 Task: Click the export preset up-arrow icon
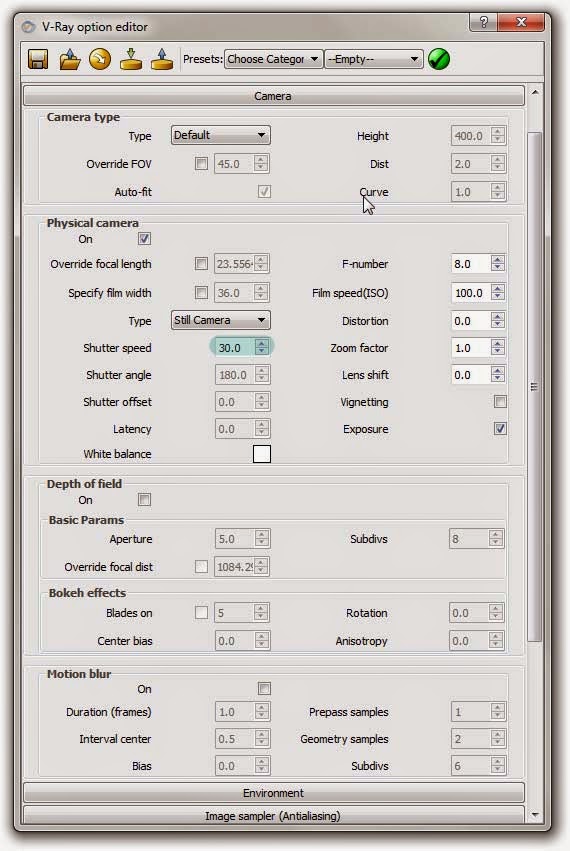point(162,59)
